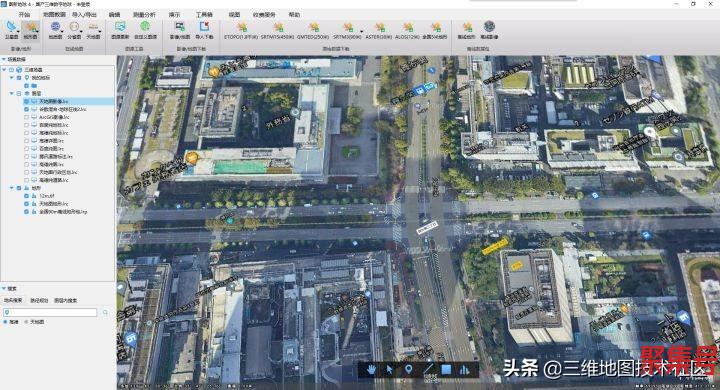
Task: Open the 天地图 ribbon dropdown arrow
Action: coord(100,31)
